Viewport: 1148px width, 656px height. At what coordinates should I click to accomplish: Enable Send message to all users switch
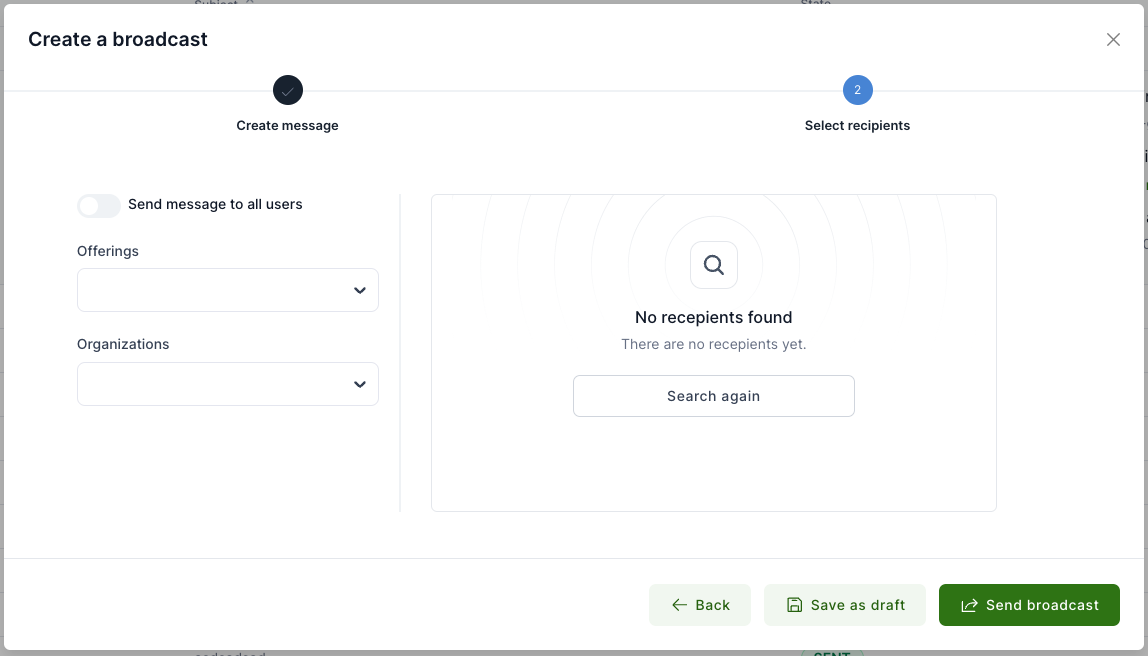pos(99,205)
